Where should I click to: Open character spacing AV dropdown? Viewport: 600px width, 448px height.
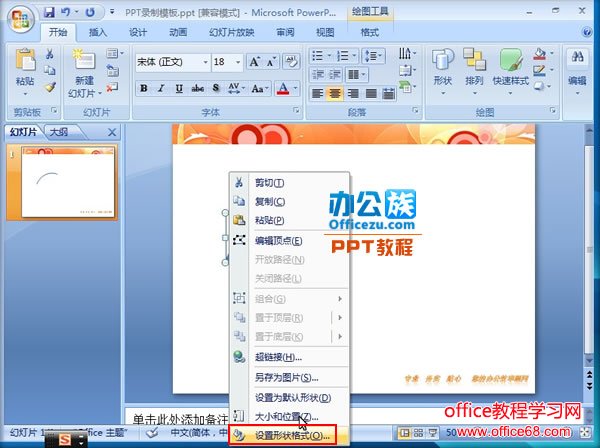237,89
